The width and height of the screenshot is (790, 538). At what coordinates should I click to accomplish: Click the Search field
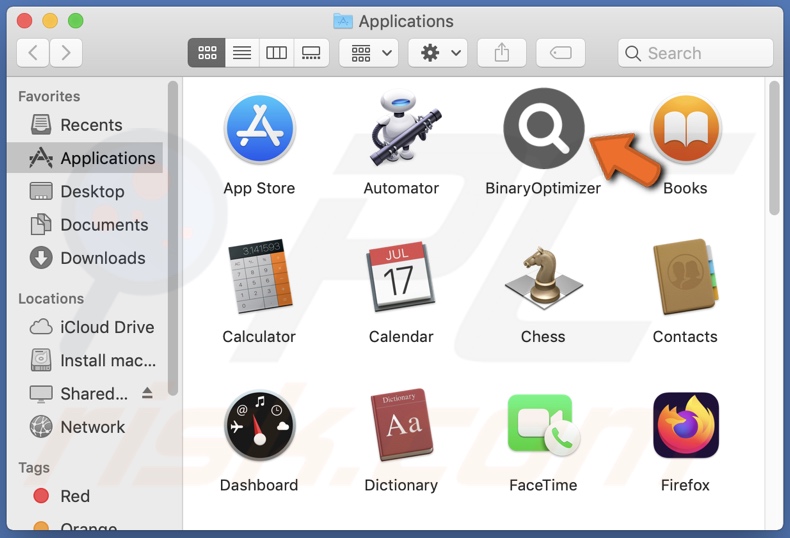tap(695, 53)
